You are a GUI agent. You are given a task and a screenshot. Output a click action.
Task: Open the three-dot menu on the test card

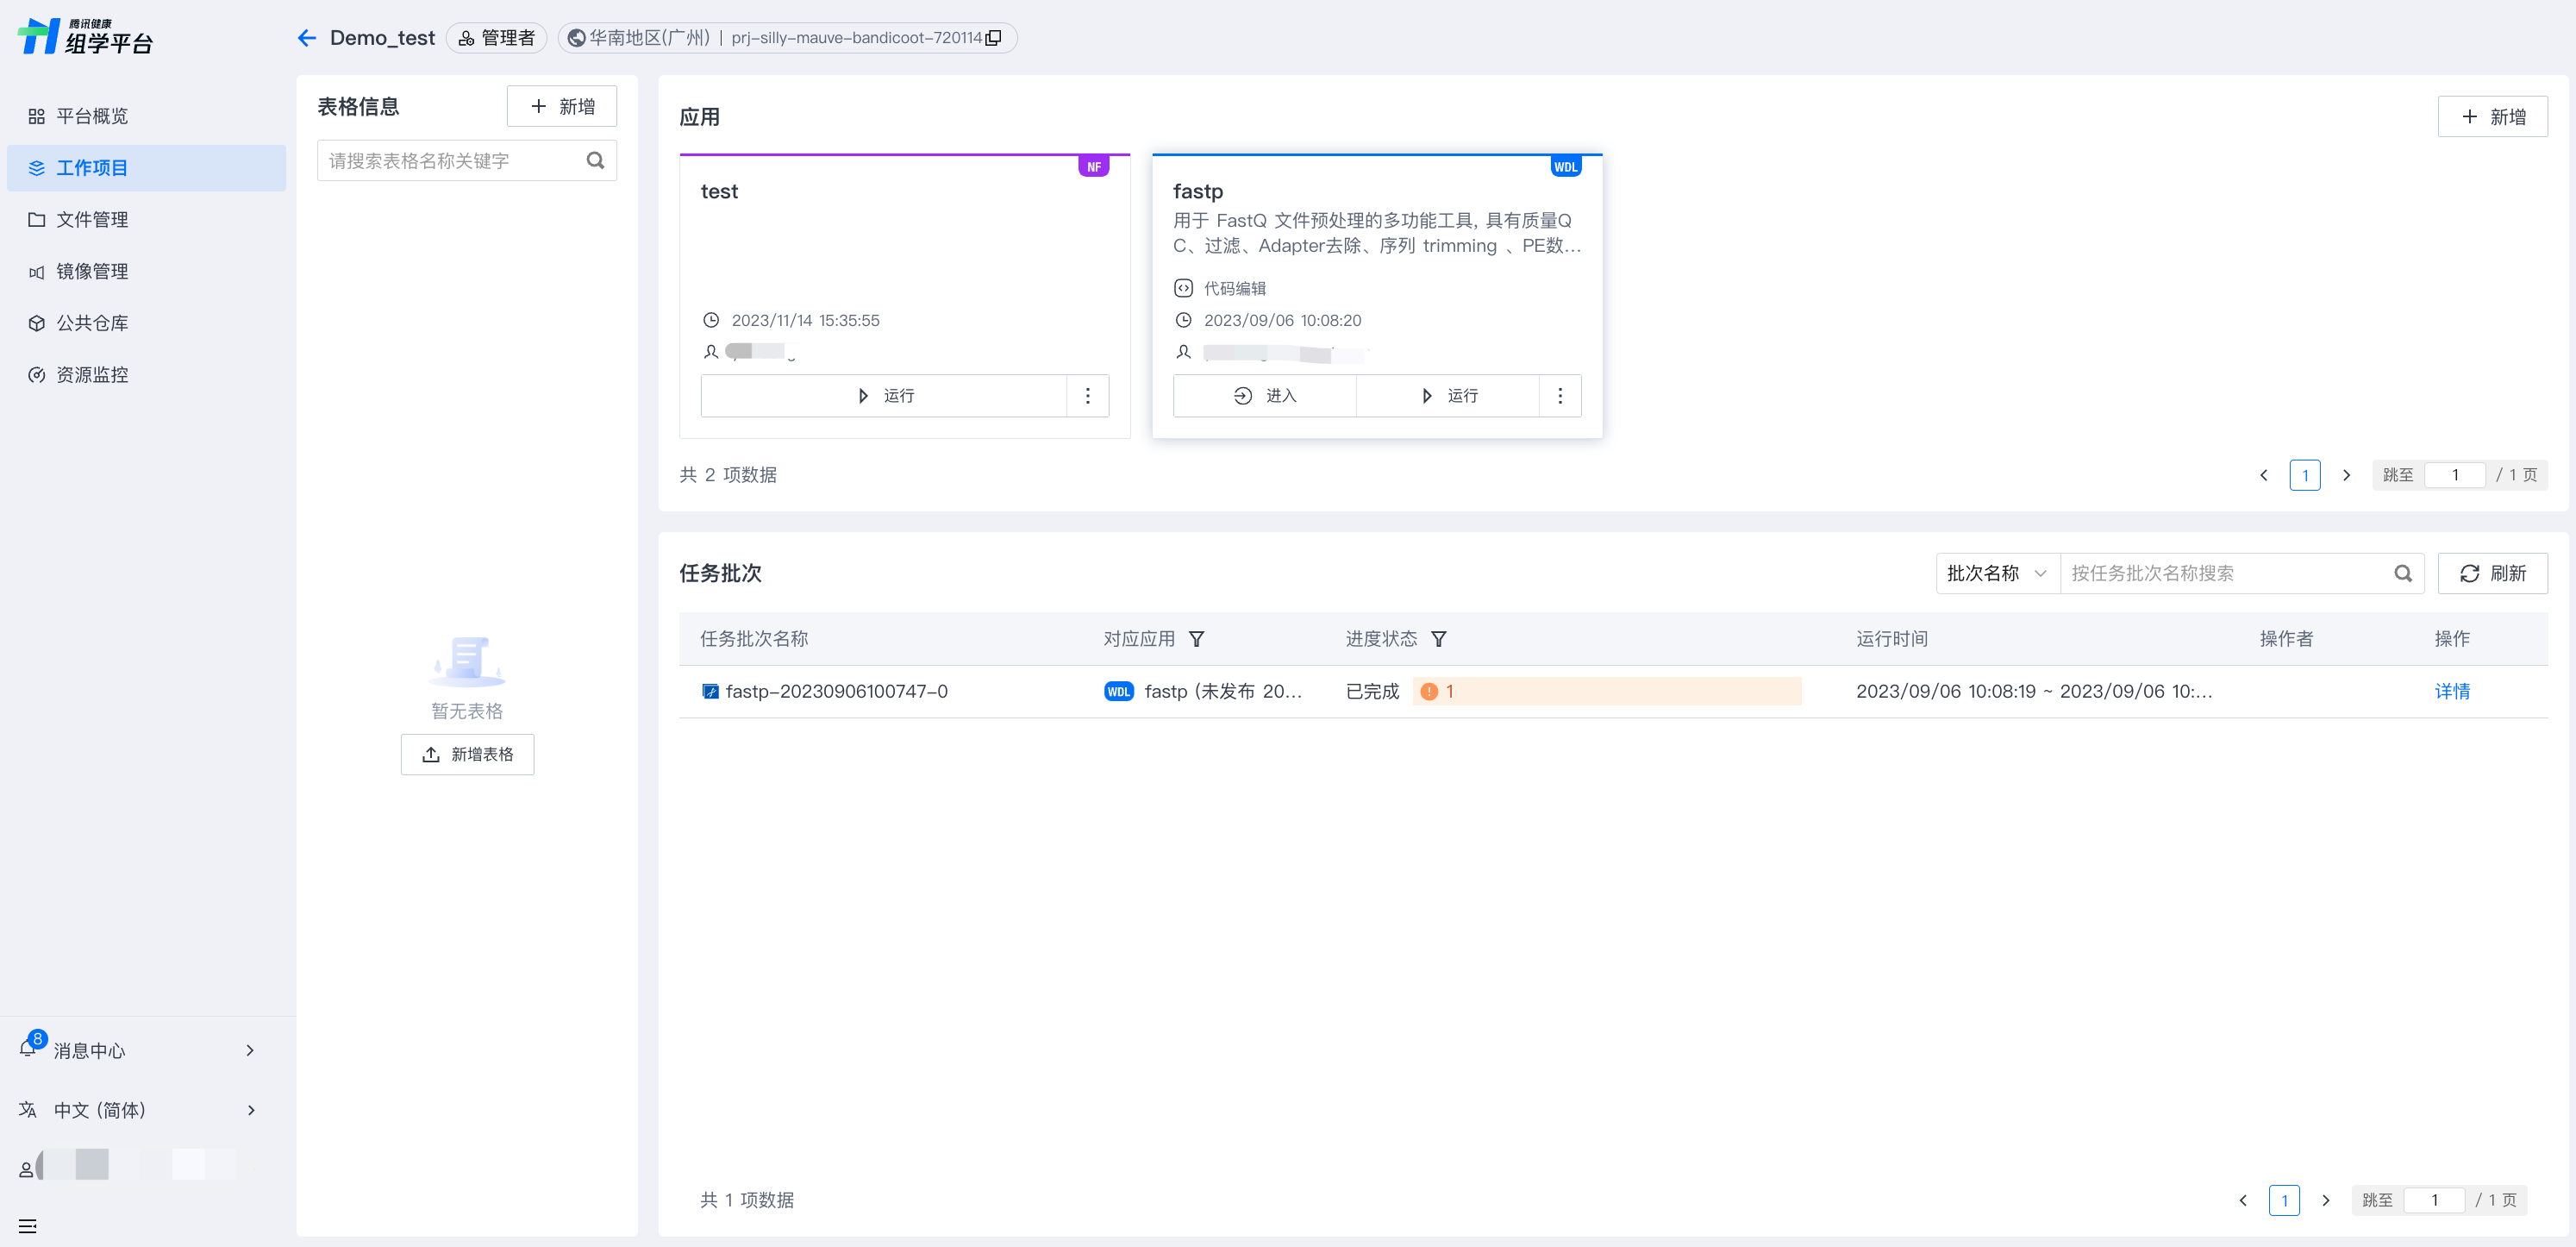(x=1088, y=396)
